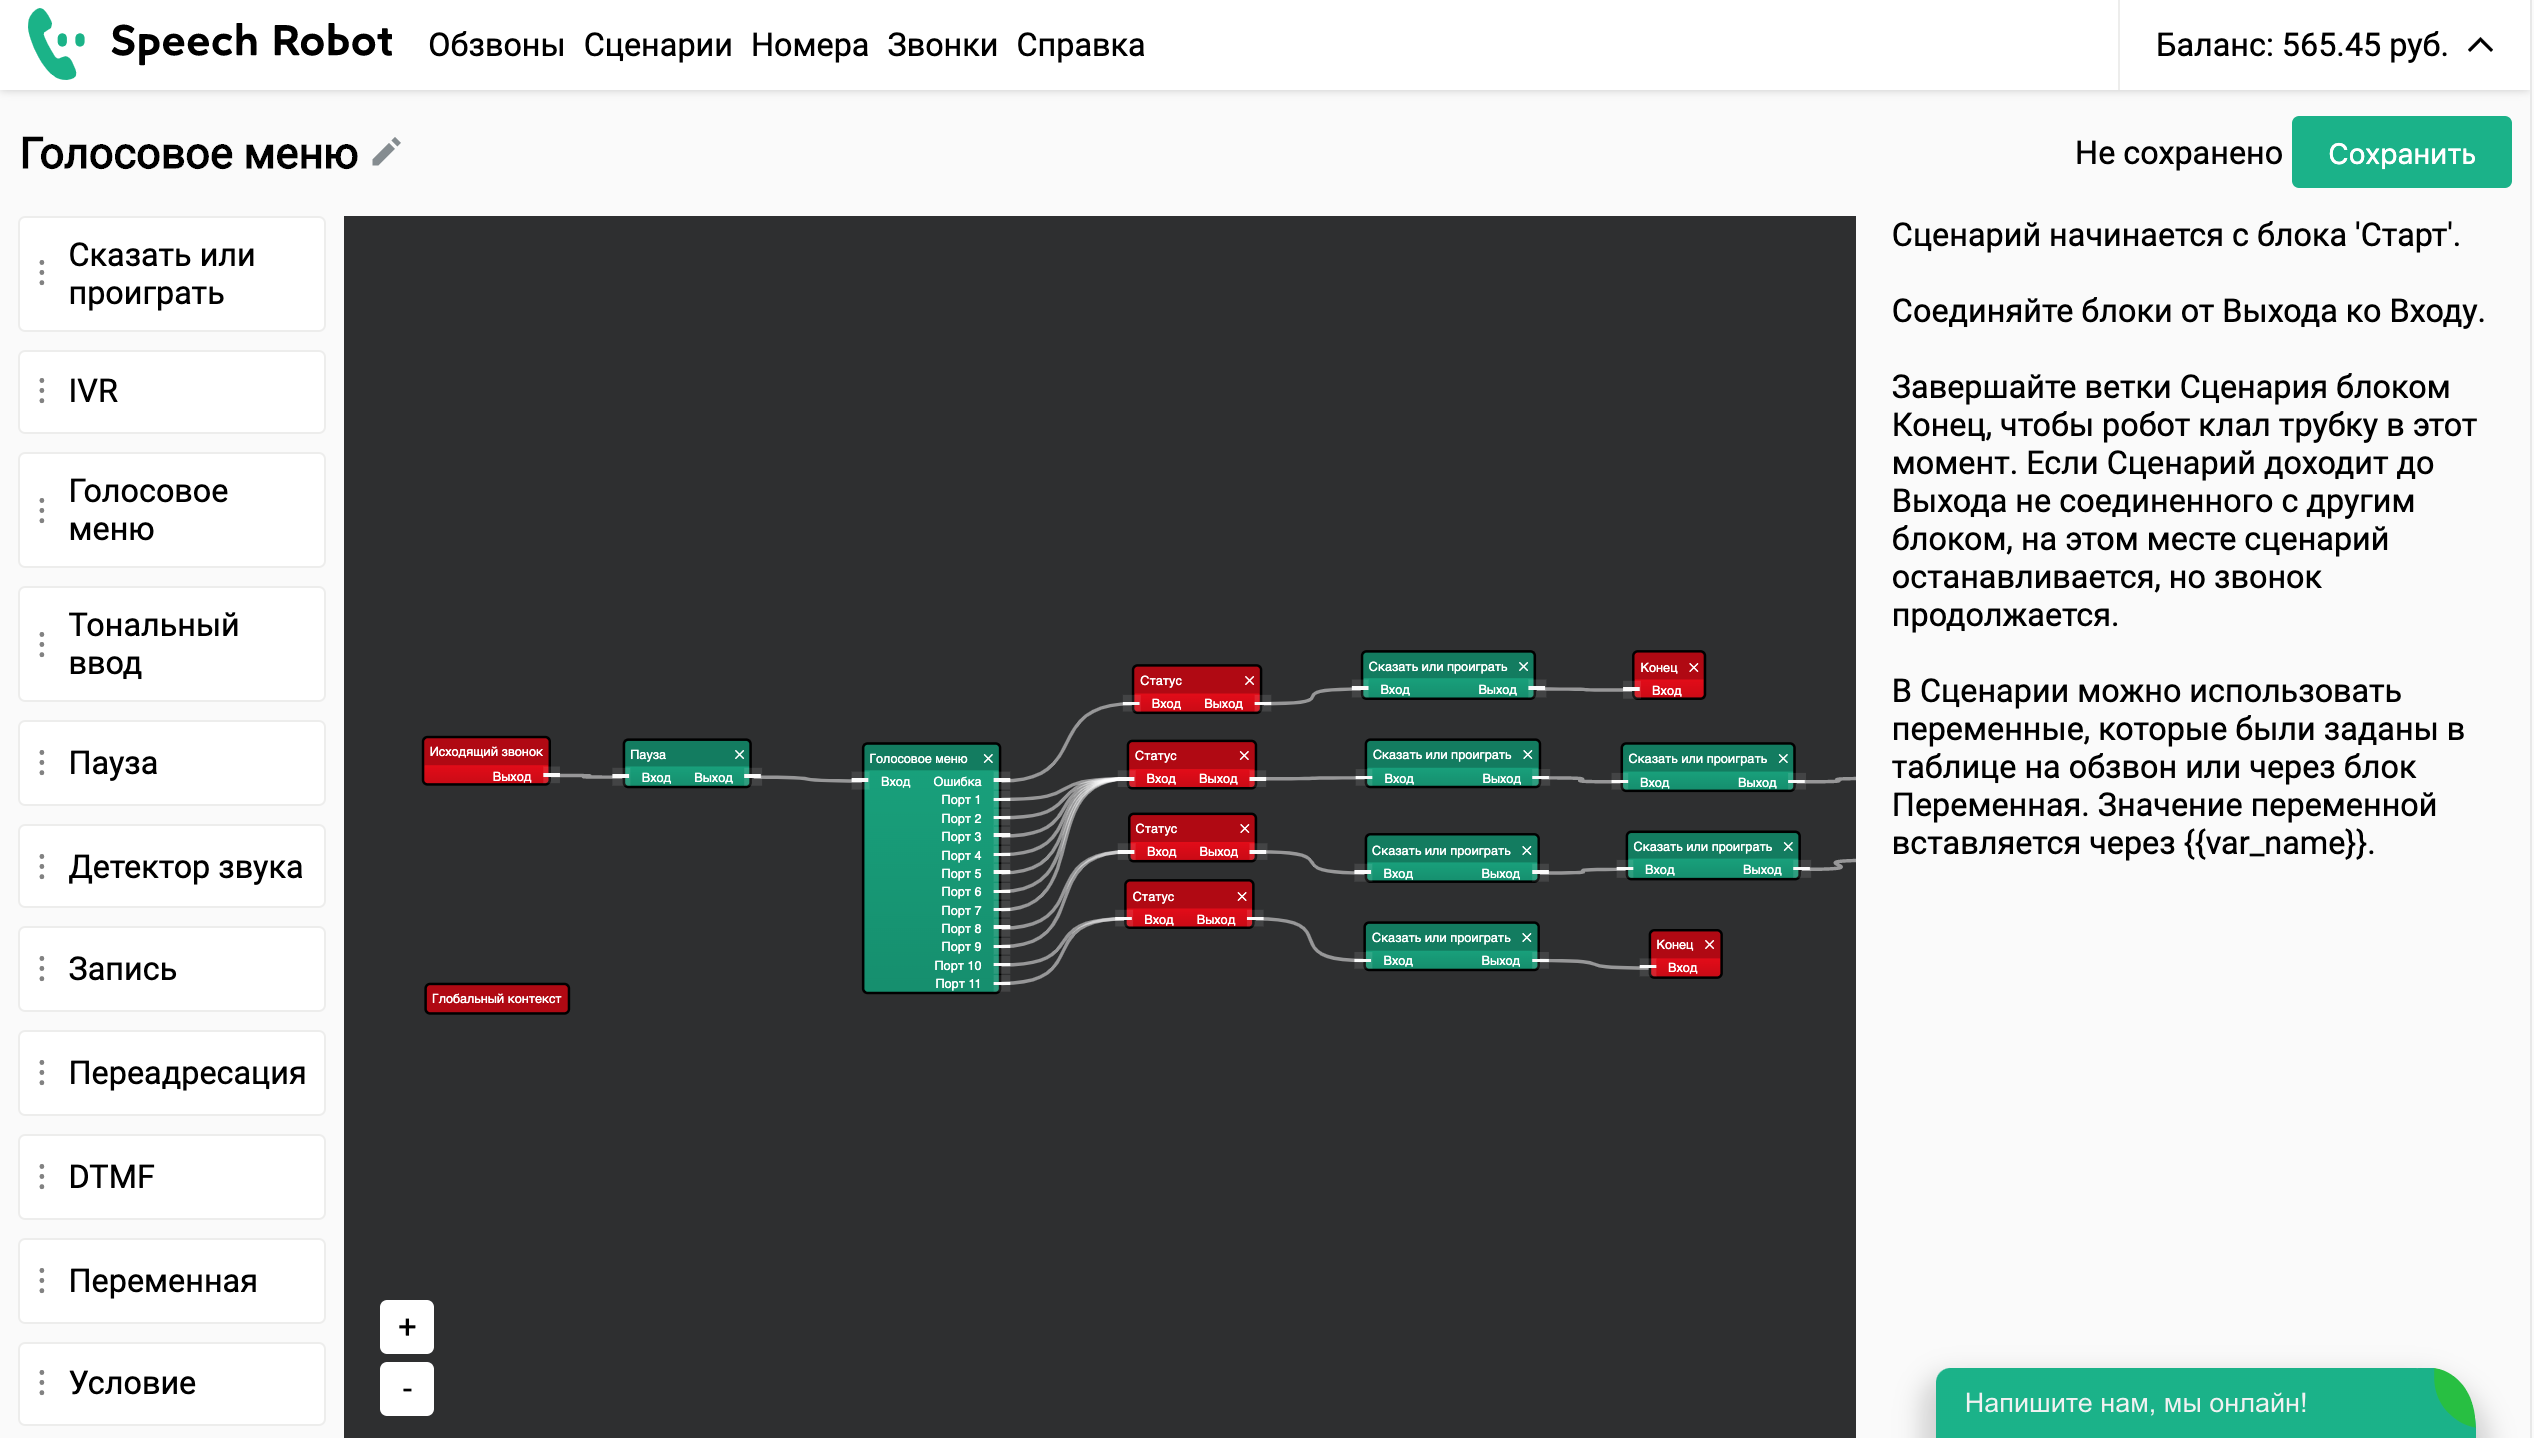Zoom out the canvas with the minus button
Image resolution: width=2534 pixels, height=1438 pixels.
pyautogui.click(x=407, y=1388)
